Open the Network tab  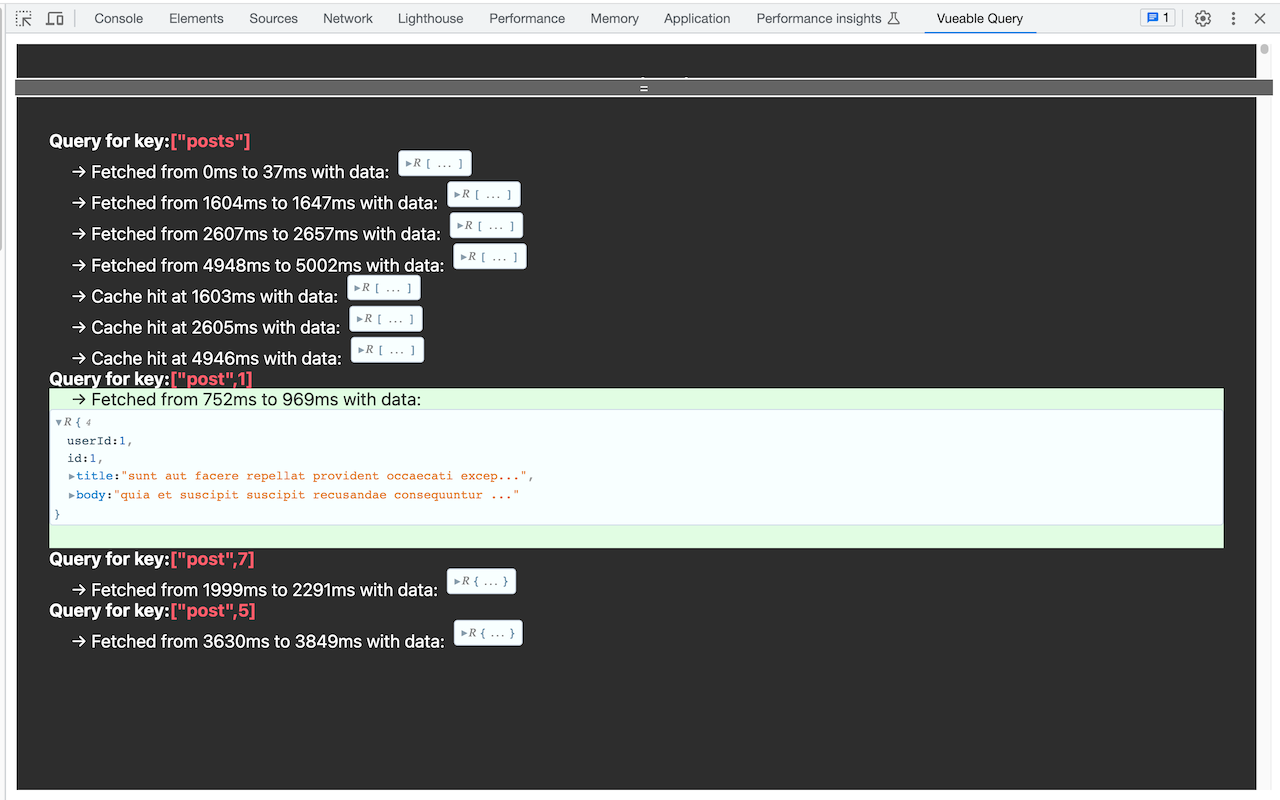(x=348, y=18)
